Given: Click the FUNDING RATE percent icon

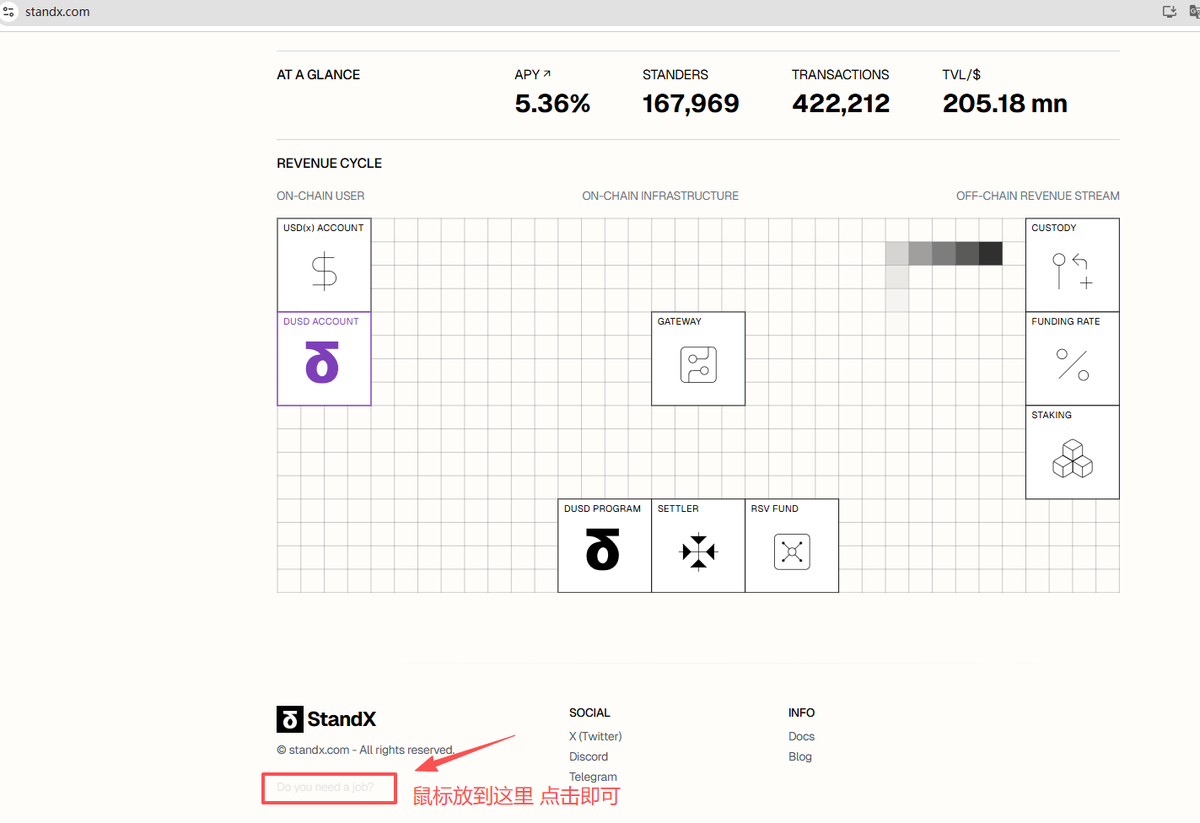Looking at the screenshot, I should click(1072, 365).
